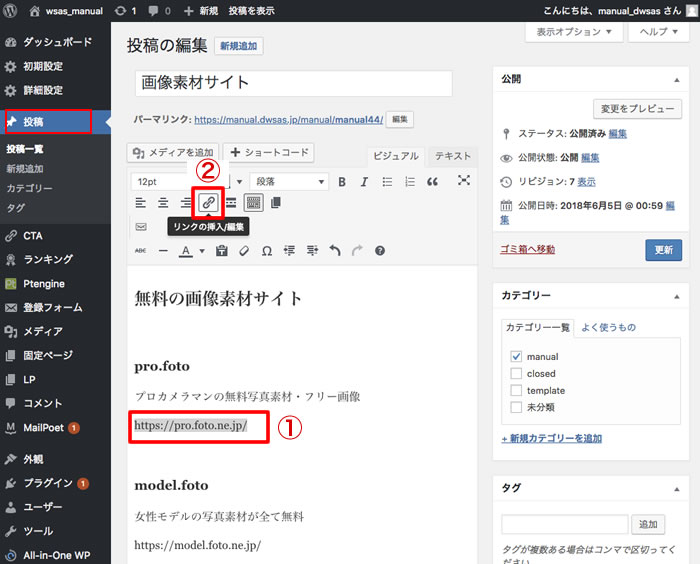Check the closed category checkbox

click(516, 374)
